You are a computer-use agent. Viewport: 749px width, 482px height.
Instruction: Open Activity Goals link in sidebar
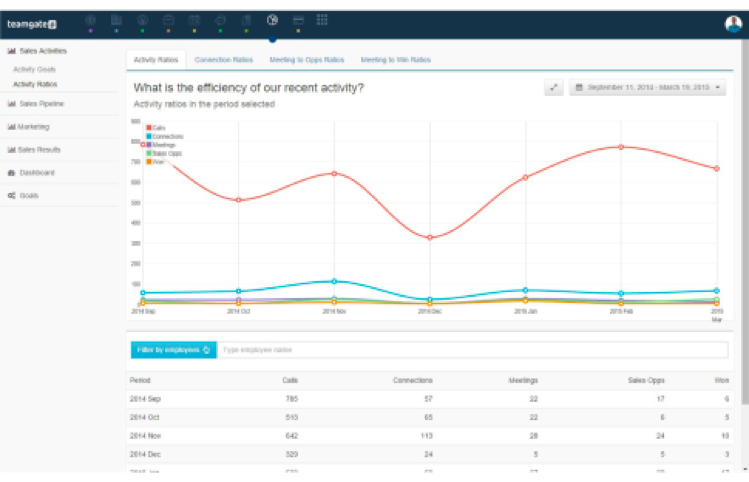click(33, 69)
